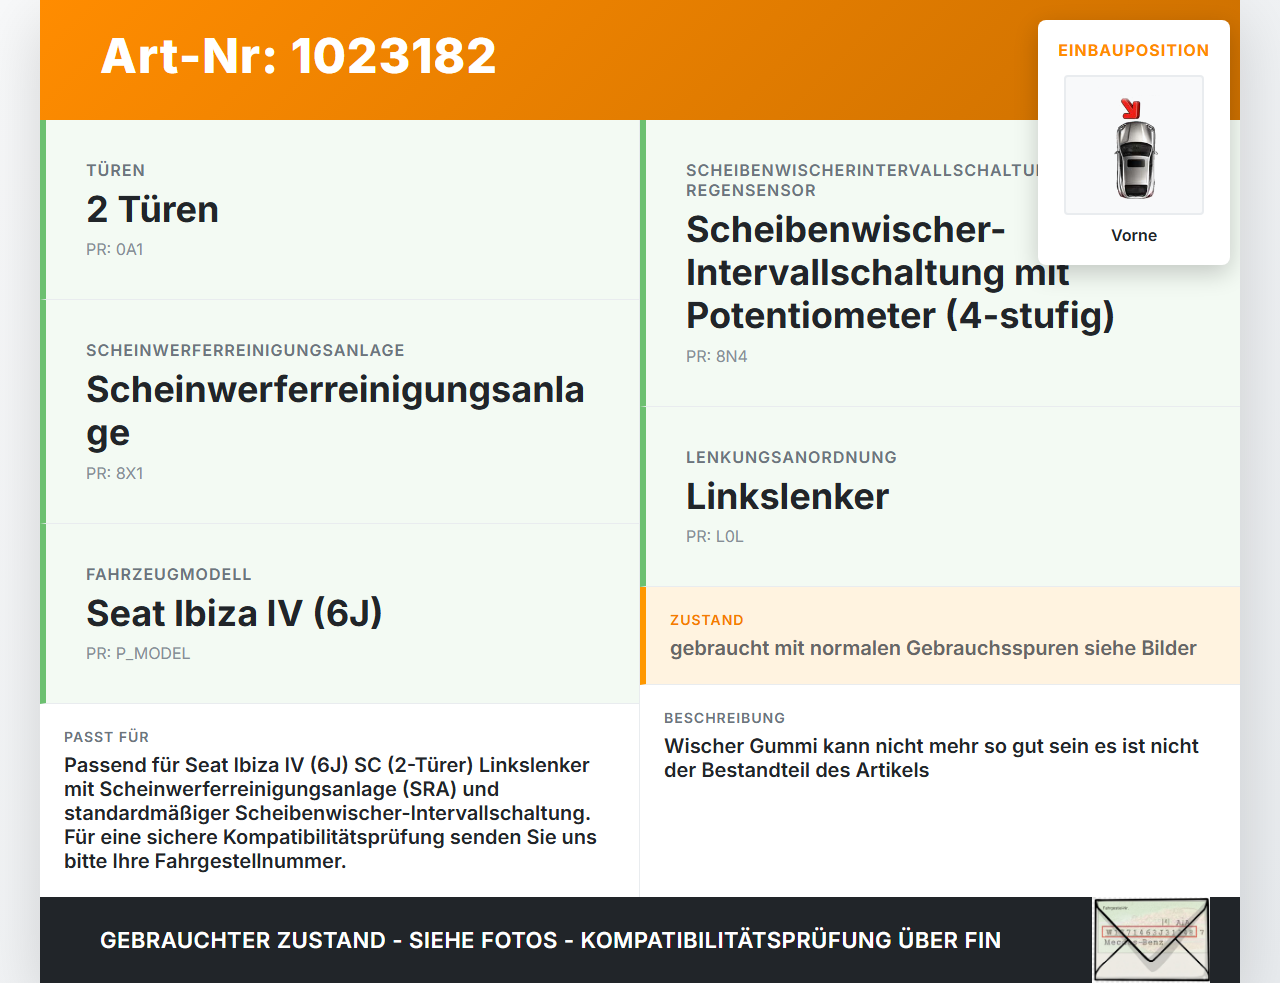Click the green bar next to Fahrzeugmodell card
The width and height of the screenshot is (1280, 983).
42,613
